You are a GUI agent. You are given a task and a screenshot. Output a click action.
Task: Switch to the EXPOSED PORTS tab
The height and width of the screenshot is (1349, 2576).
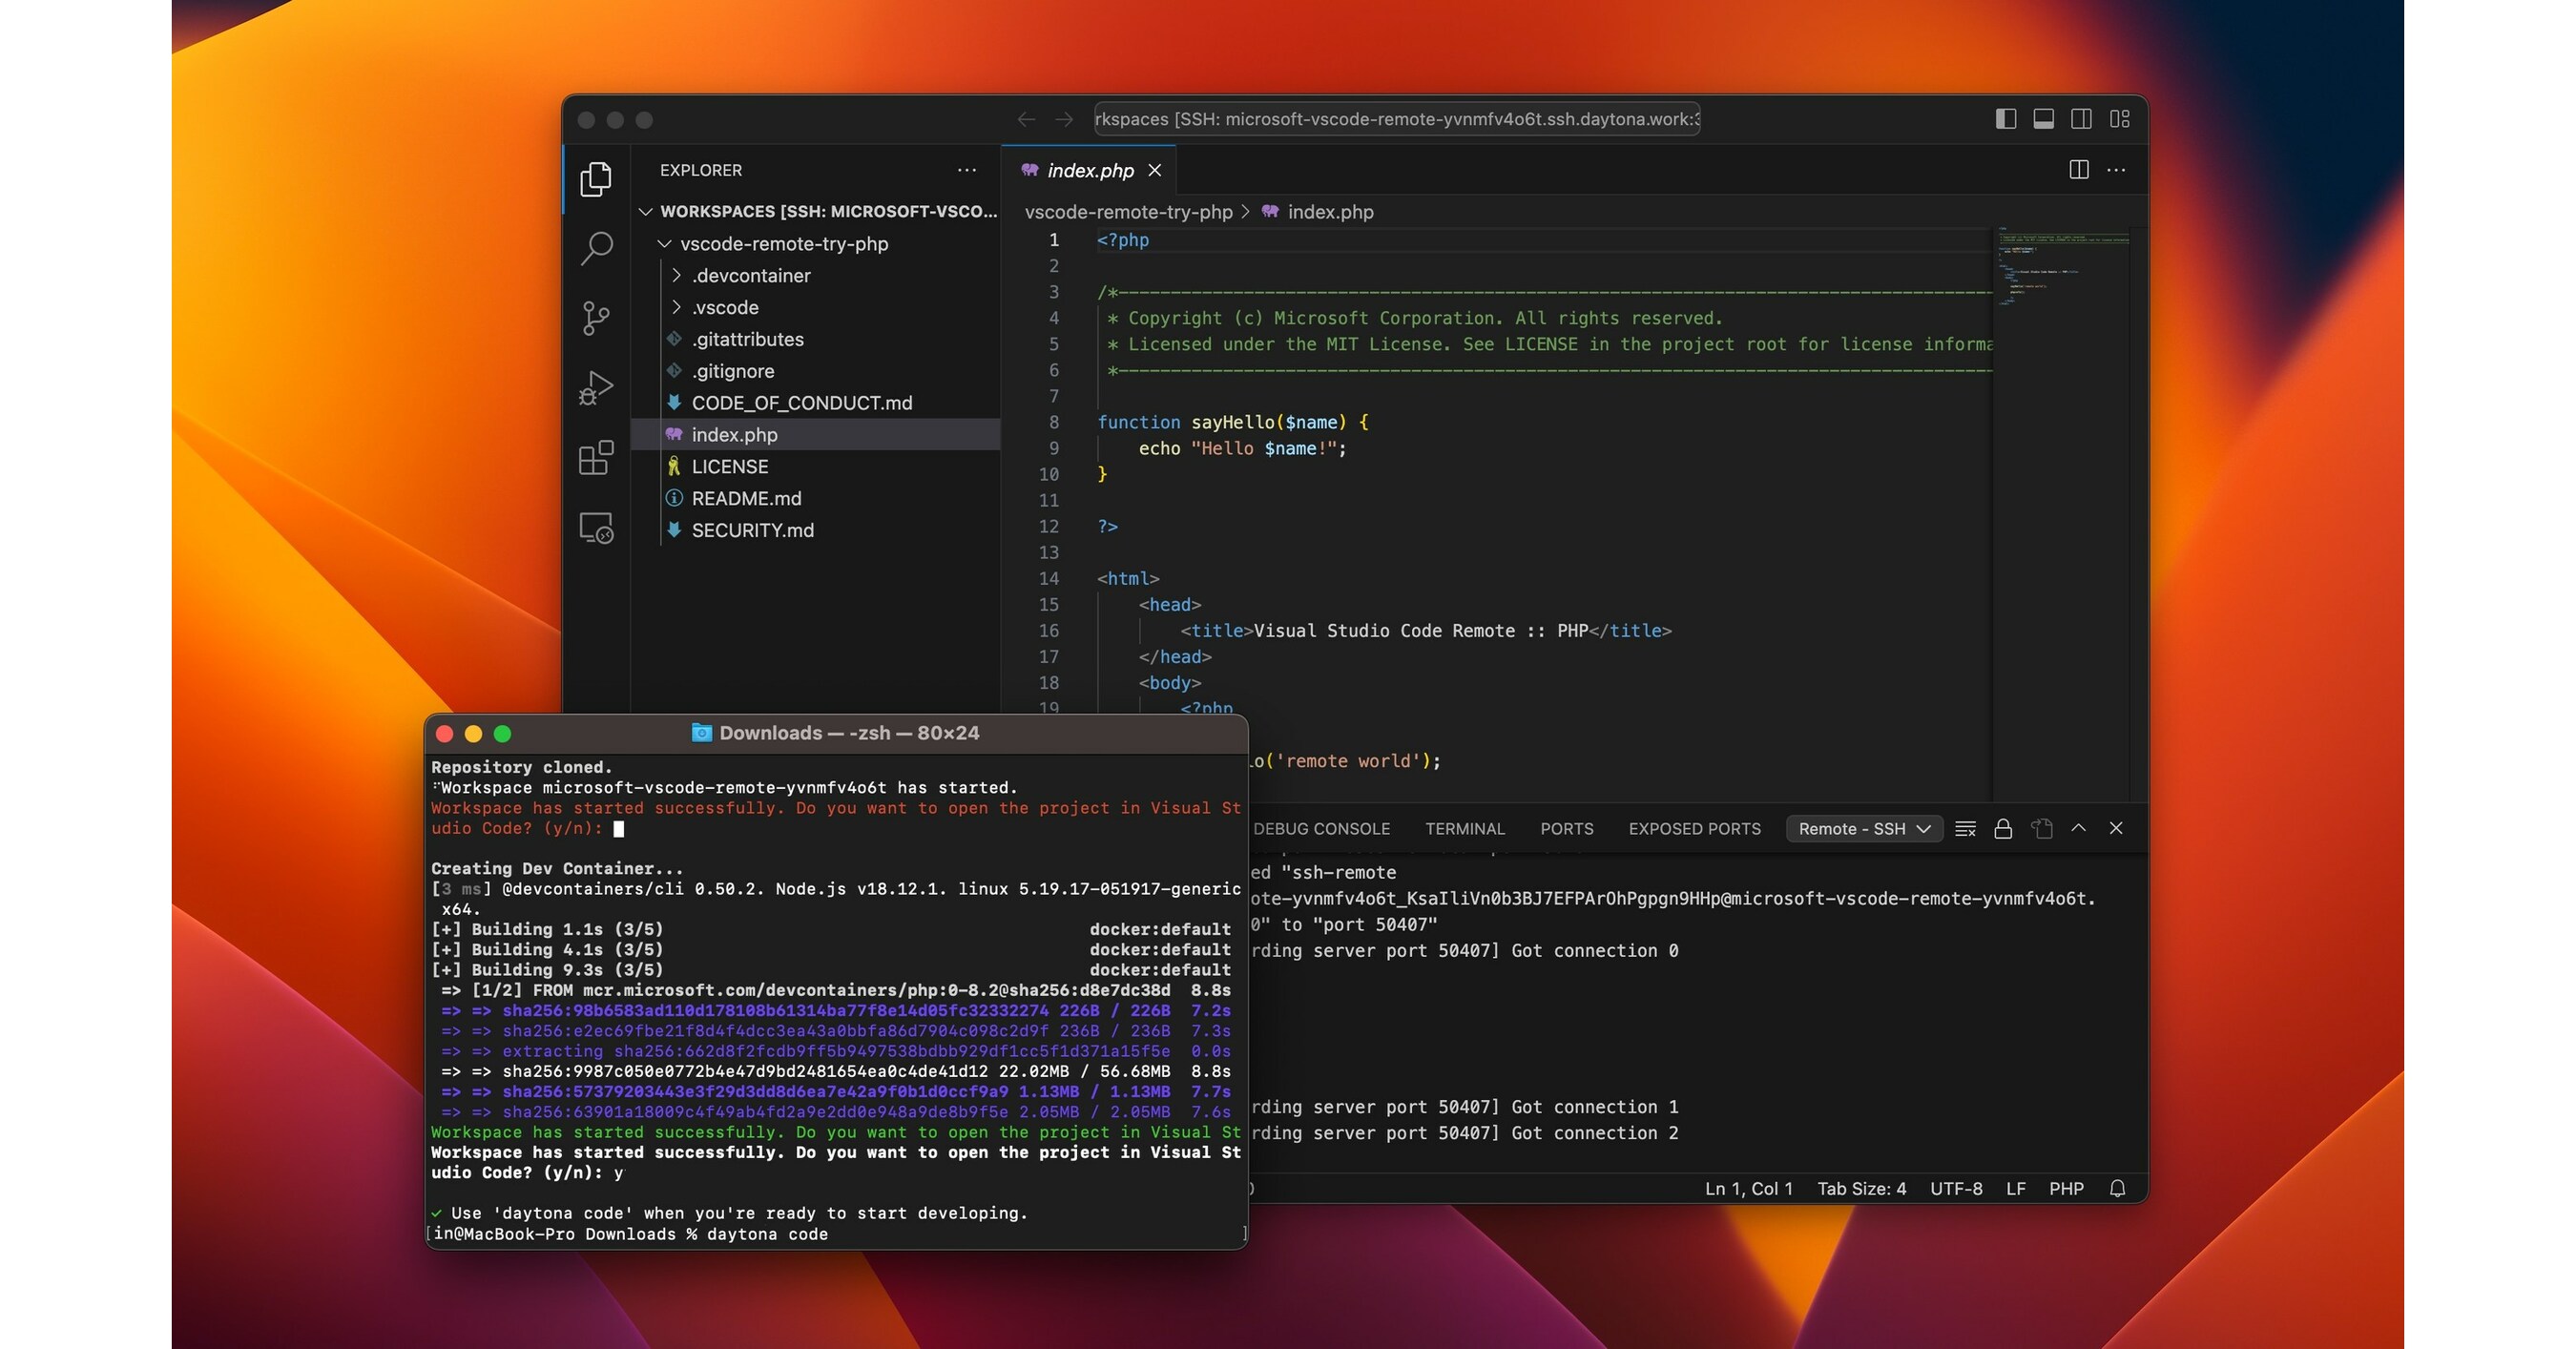click(x=1694, y=828)
